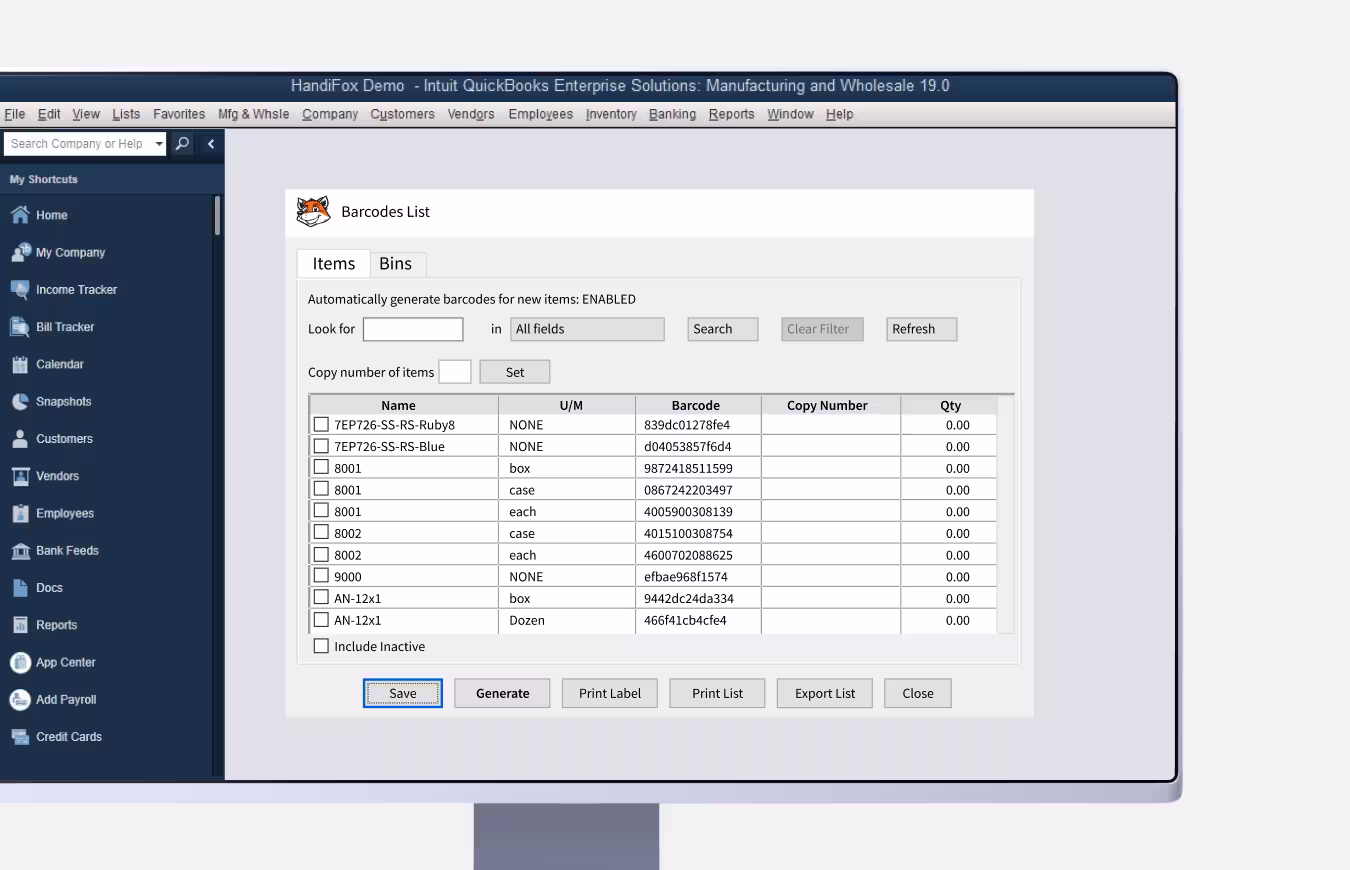Click the Generate button
1350x870 pixels.
[x=503, y=693]
